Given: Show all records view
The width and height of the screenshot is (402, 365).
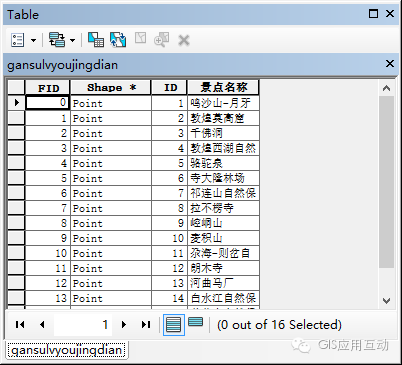Looking at the screenshot, I should (x=174, y=324).
